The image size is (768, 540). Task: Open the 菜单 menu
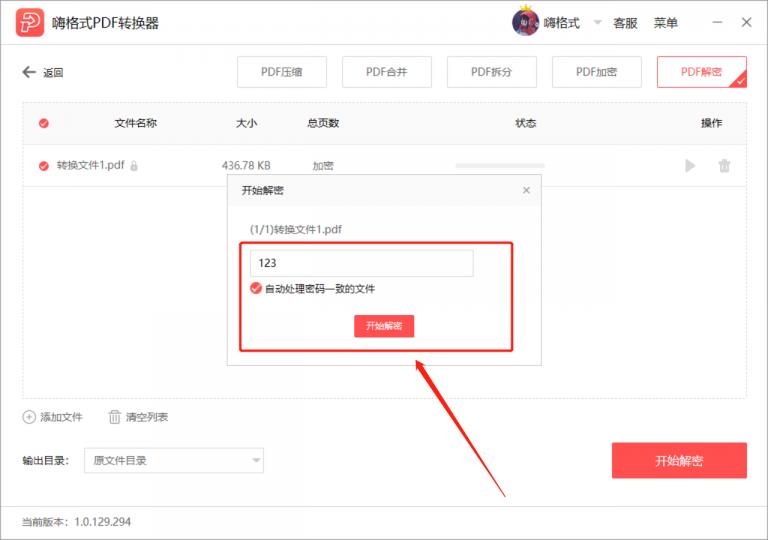666,23
